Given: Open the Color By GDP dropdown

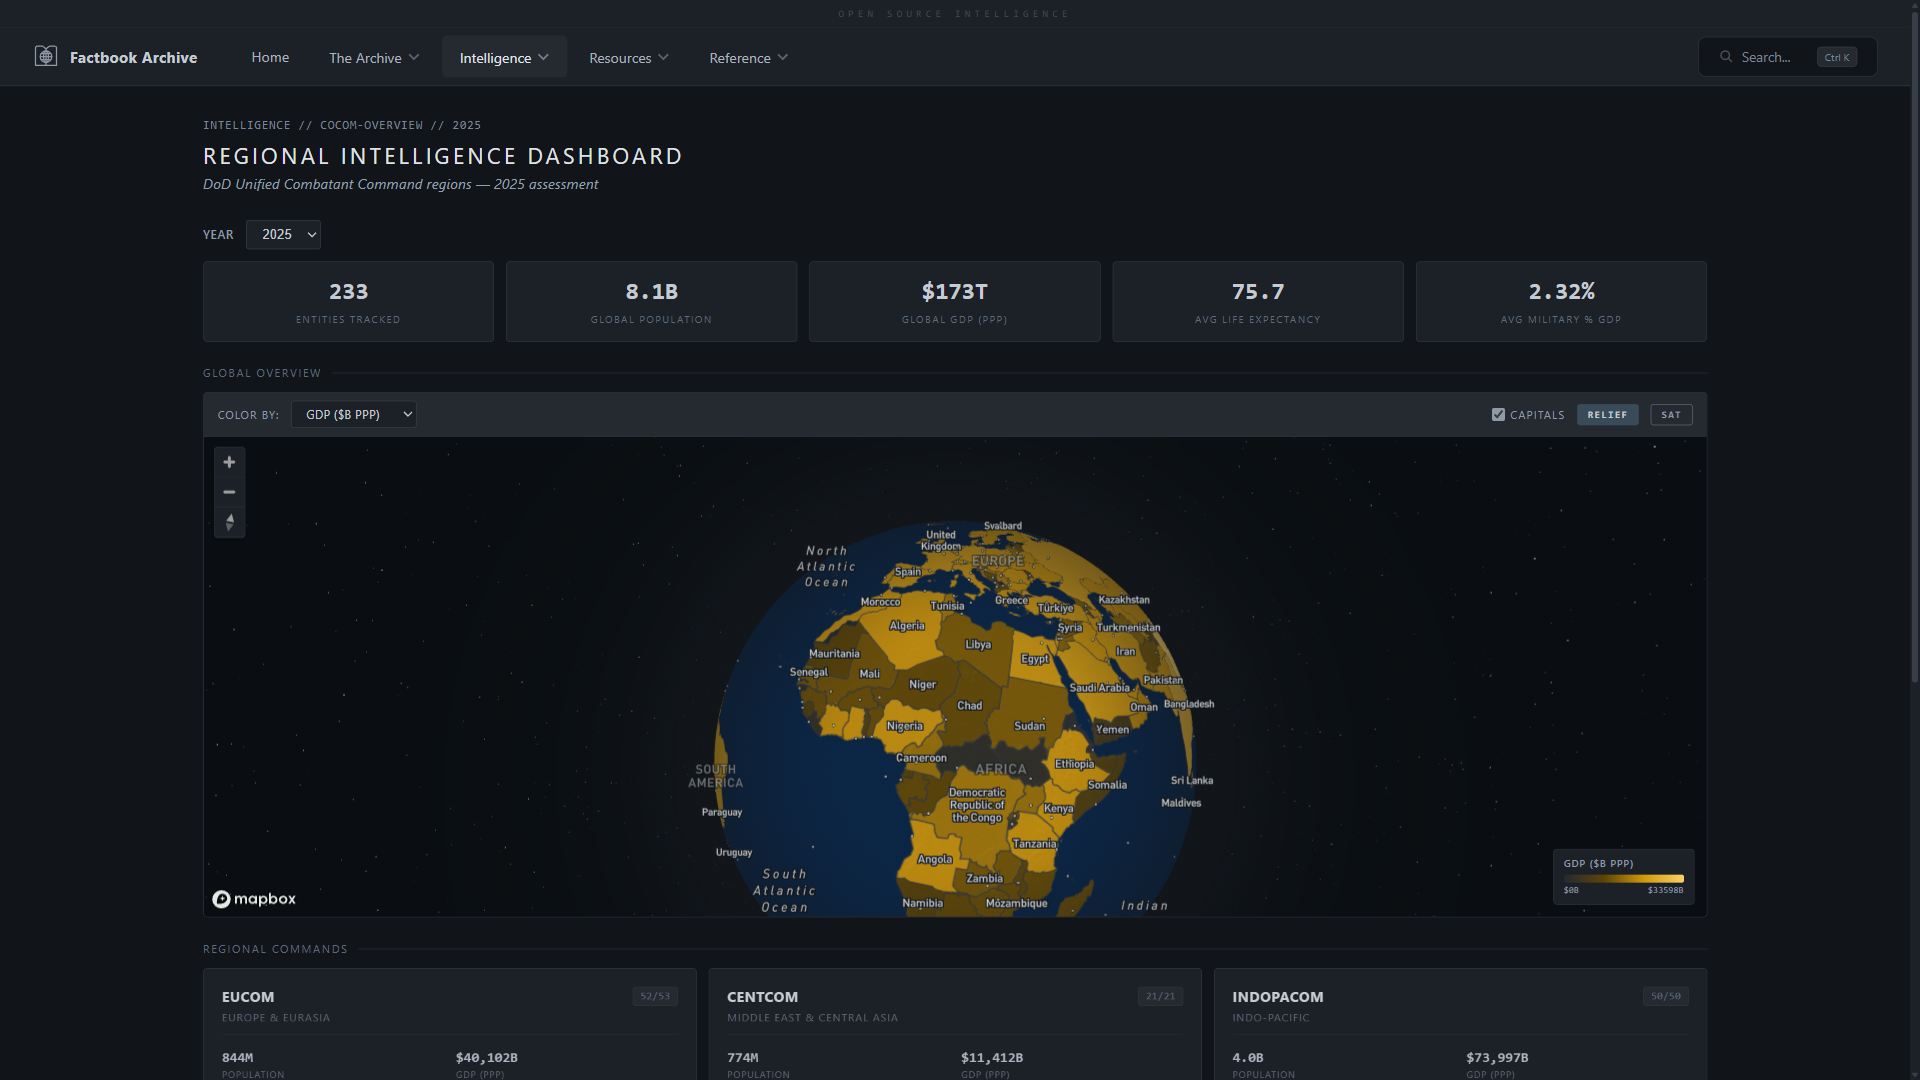Looking at the screenshot, I should (x=354, y=415).
